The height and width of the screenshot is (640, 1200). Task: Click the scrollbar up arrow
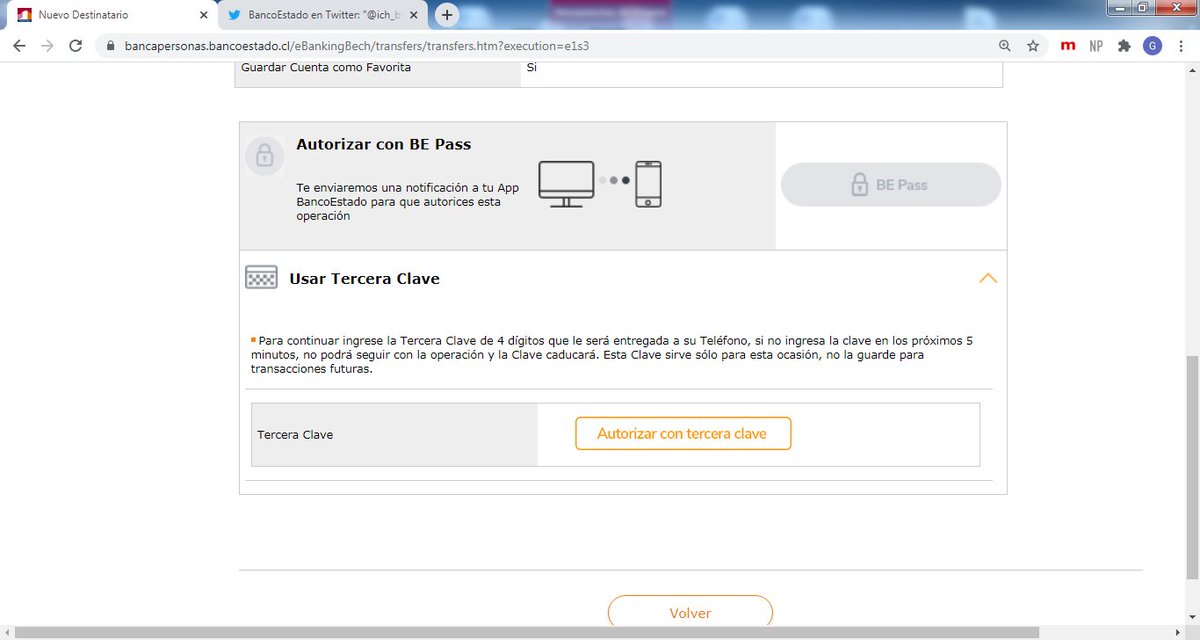[x=1192, y=69]
